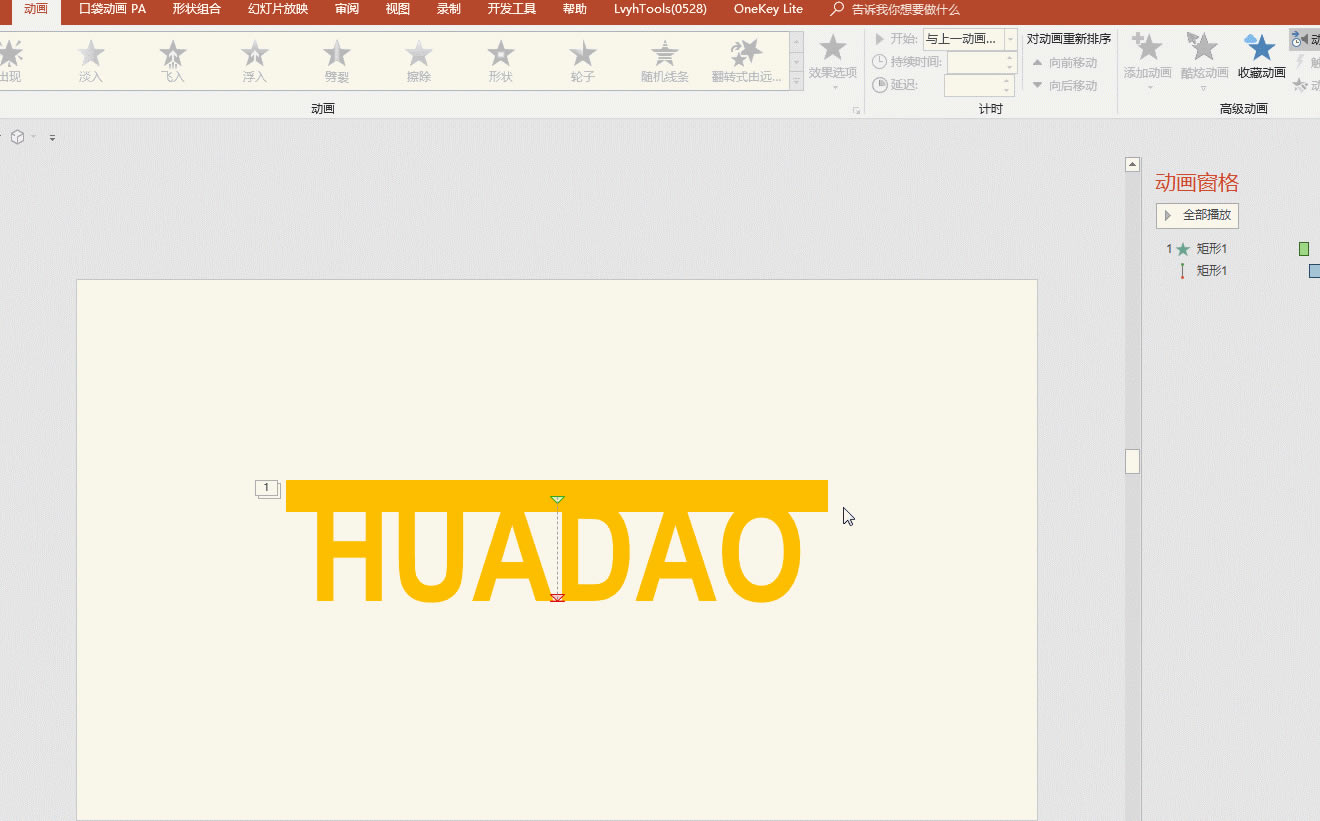1320x821 pixels.
Task: Open the quick access toolbar customize arrow
Action: pos(52,138)
